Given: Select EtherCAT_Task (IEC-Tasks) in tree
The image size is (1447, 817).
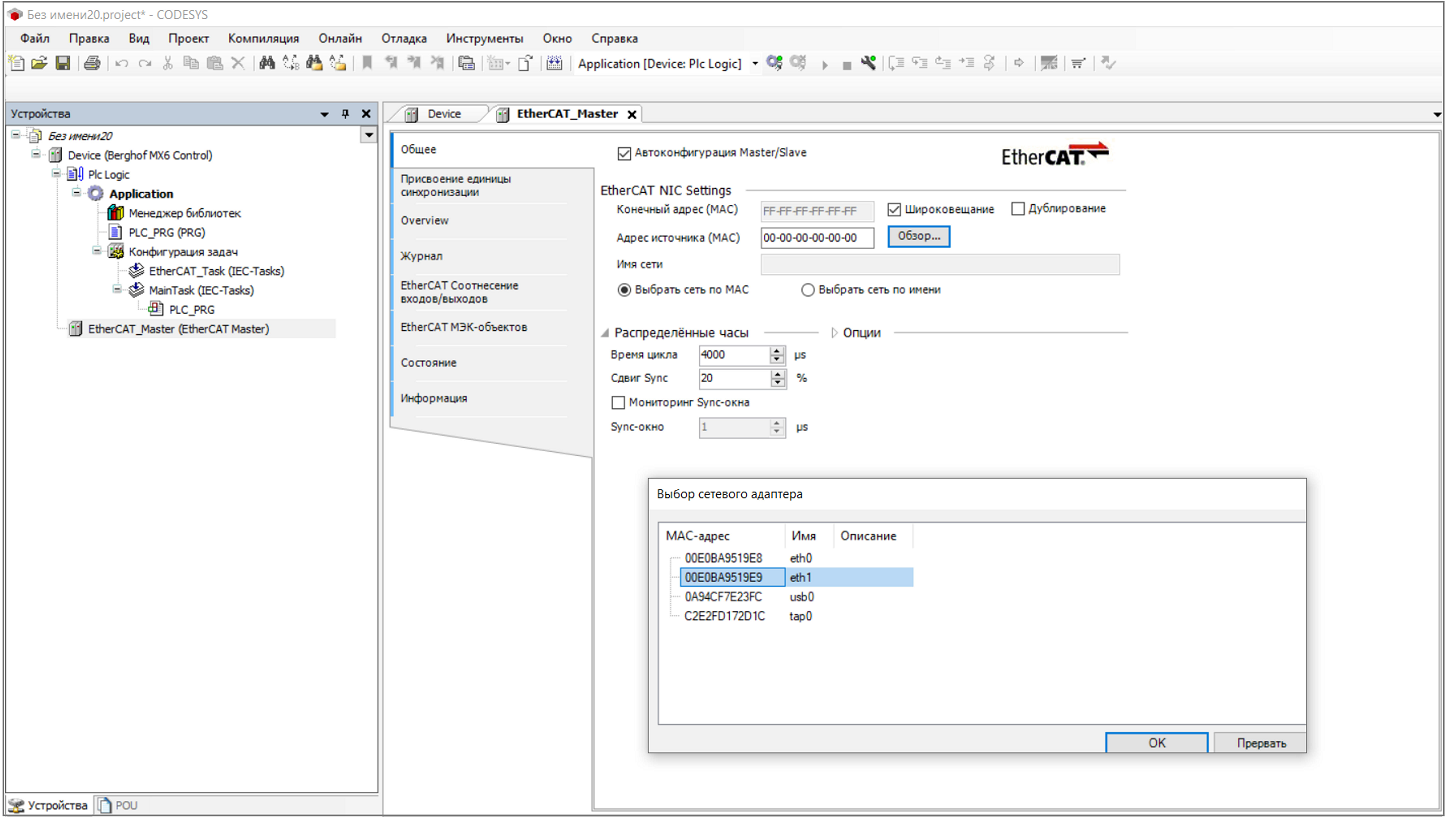Looking at the screenshot, I should [x=216, y=270].
